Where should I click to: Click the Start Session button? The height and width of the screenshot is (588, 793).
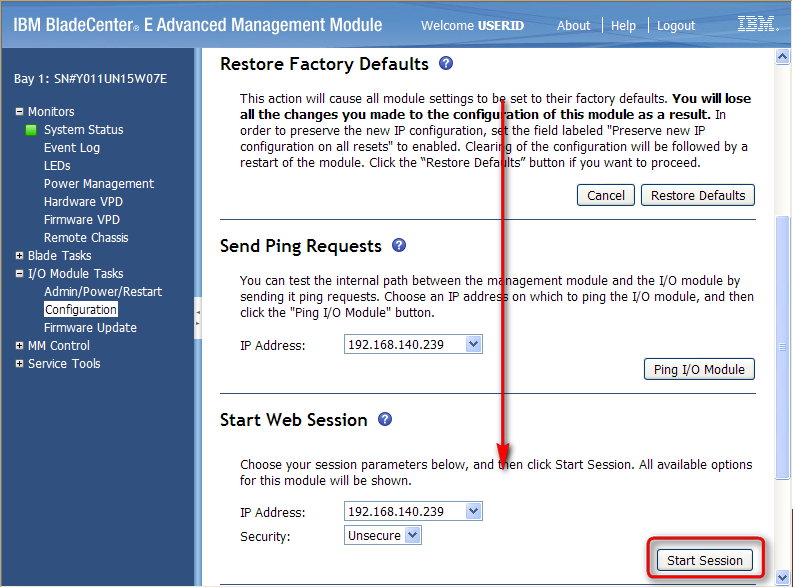click(704, 561)
